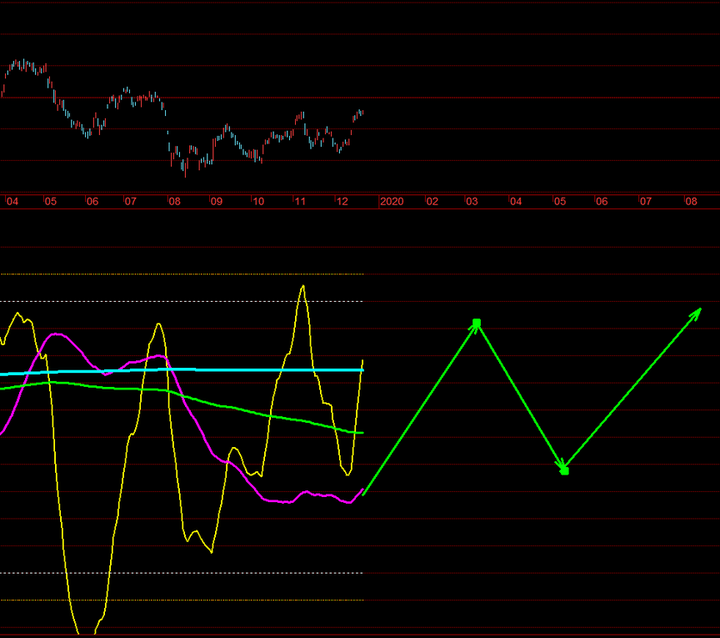The height and width of the screenshot is (638, 720).
Task: Select the 09 month label on axis
Action: [216, 202]
